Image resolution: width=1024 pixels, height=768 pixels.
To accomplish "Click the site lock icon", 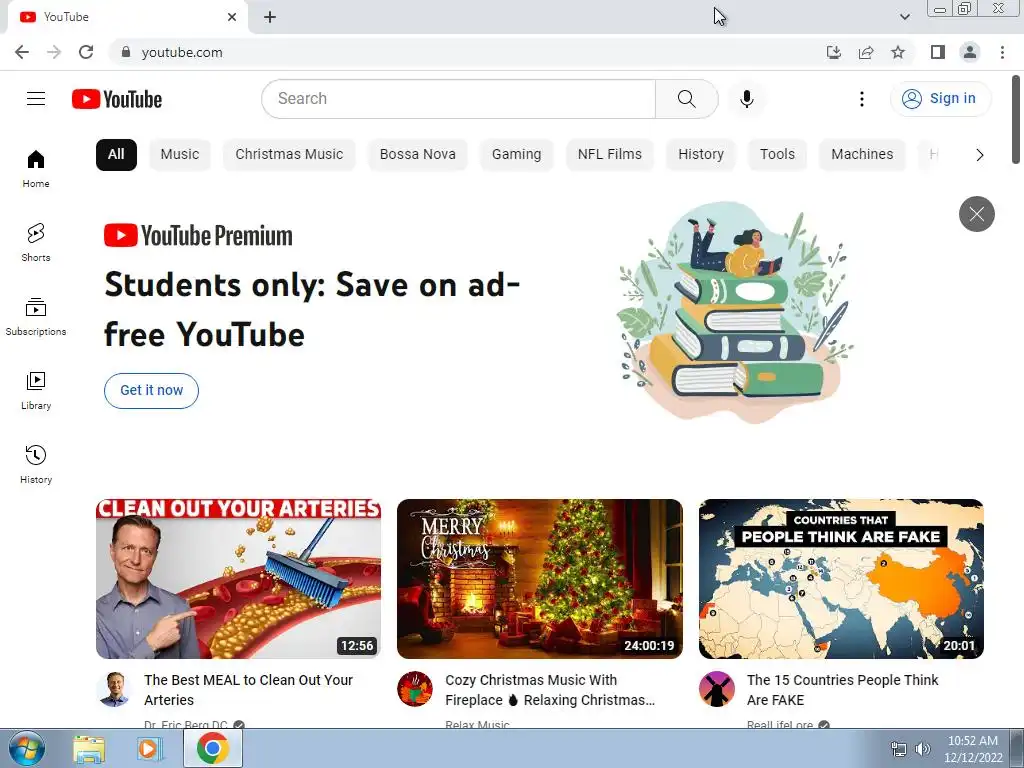I will [126, 52].
